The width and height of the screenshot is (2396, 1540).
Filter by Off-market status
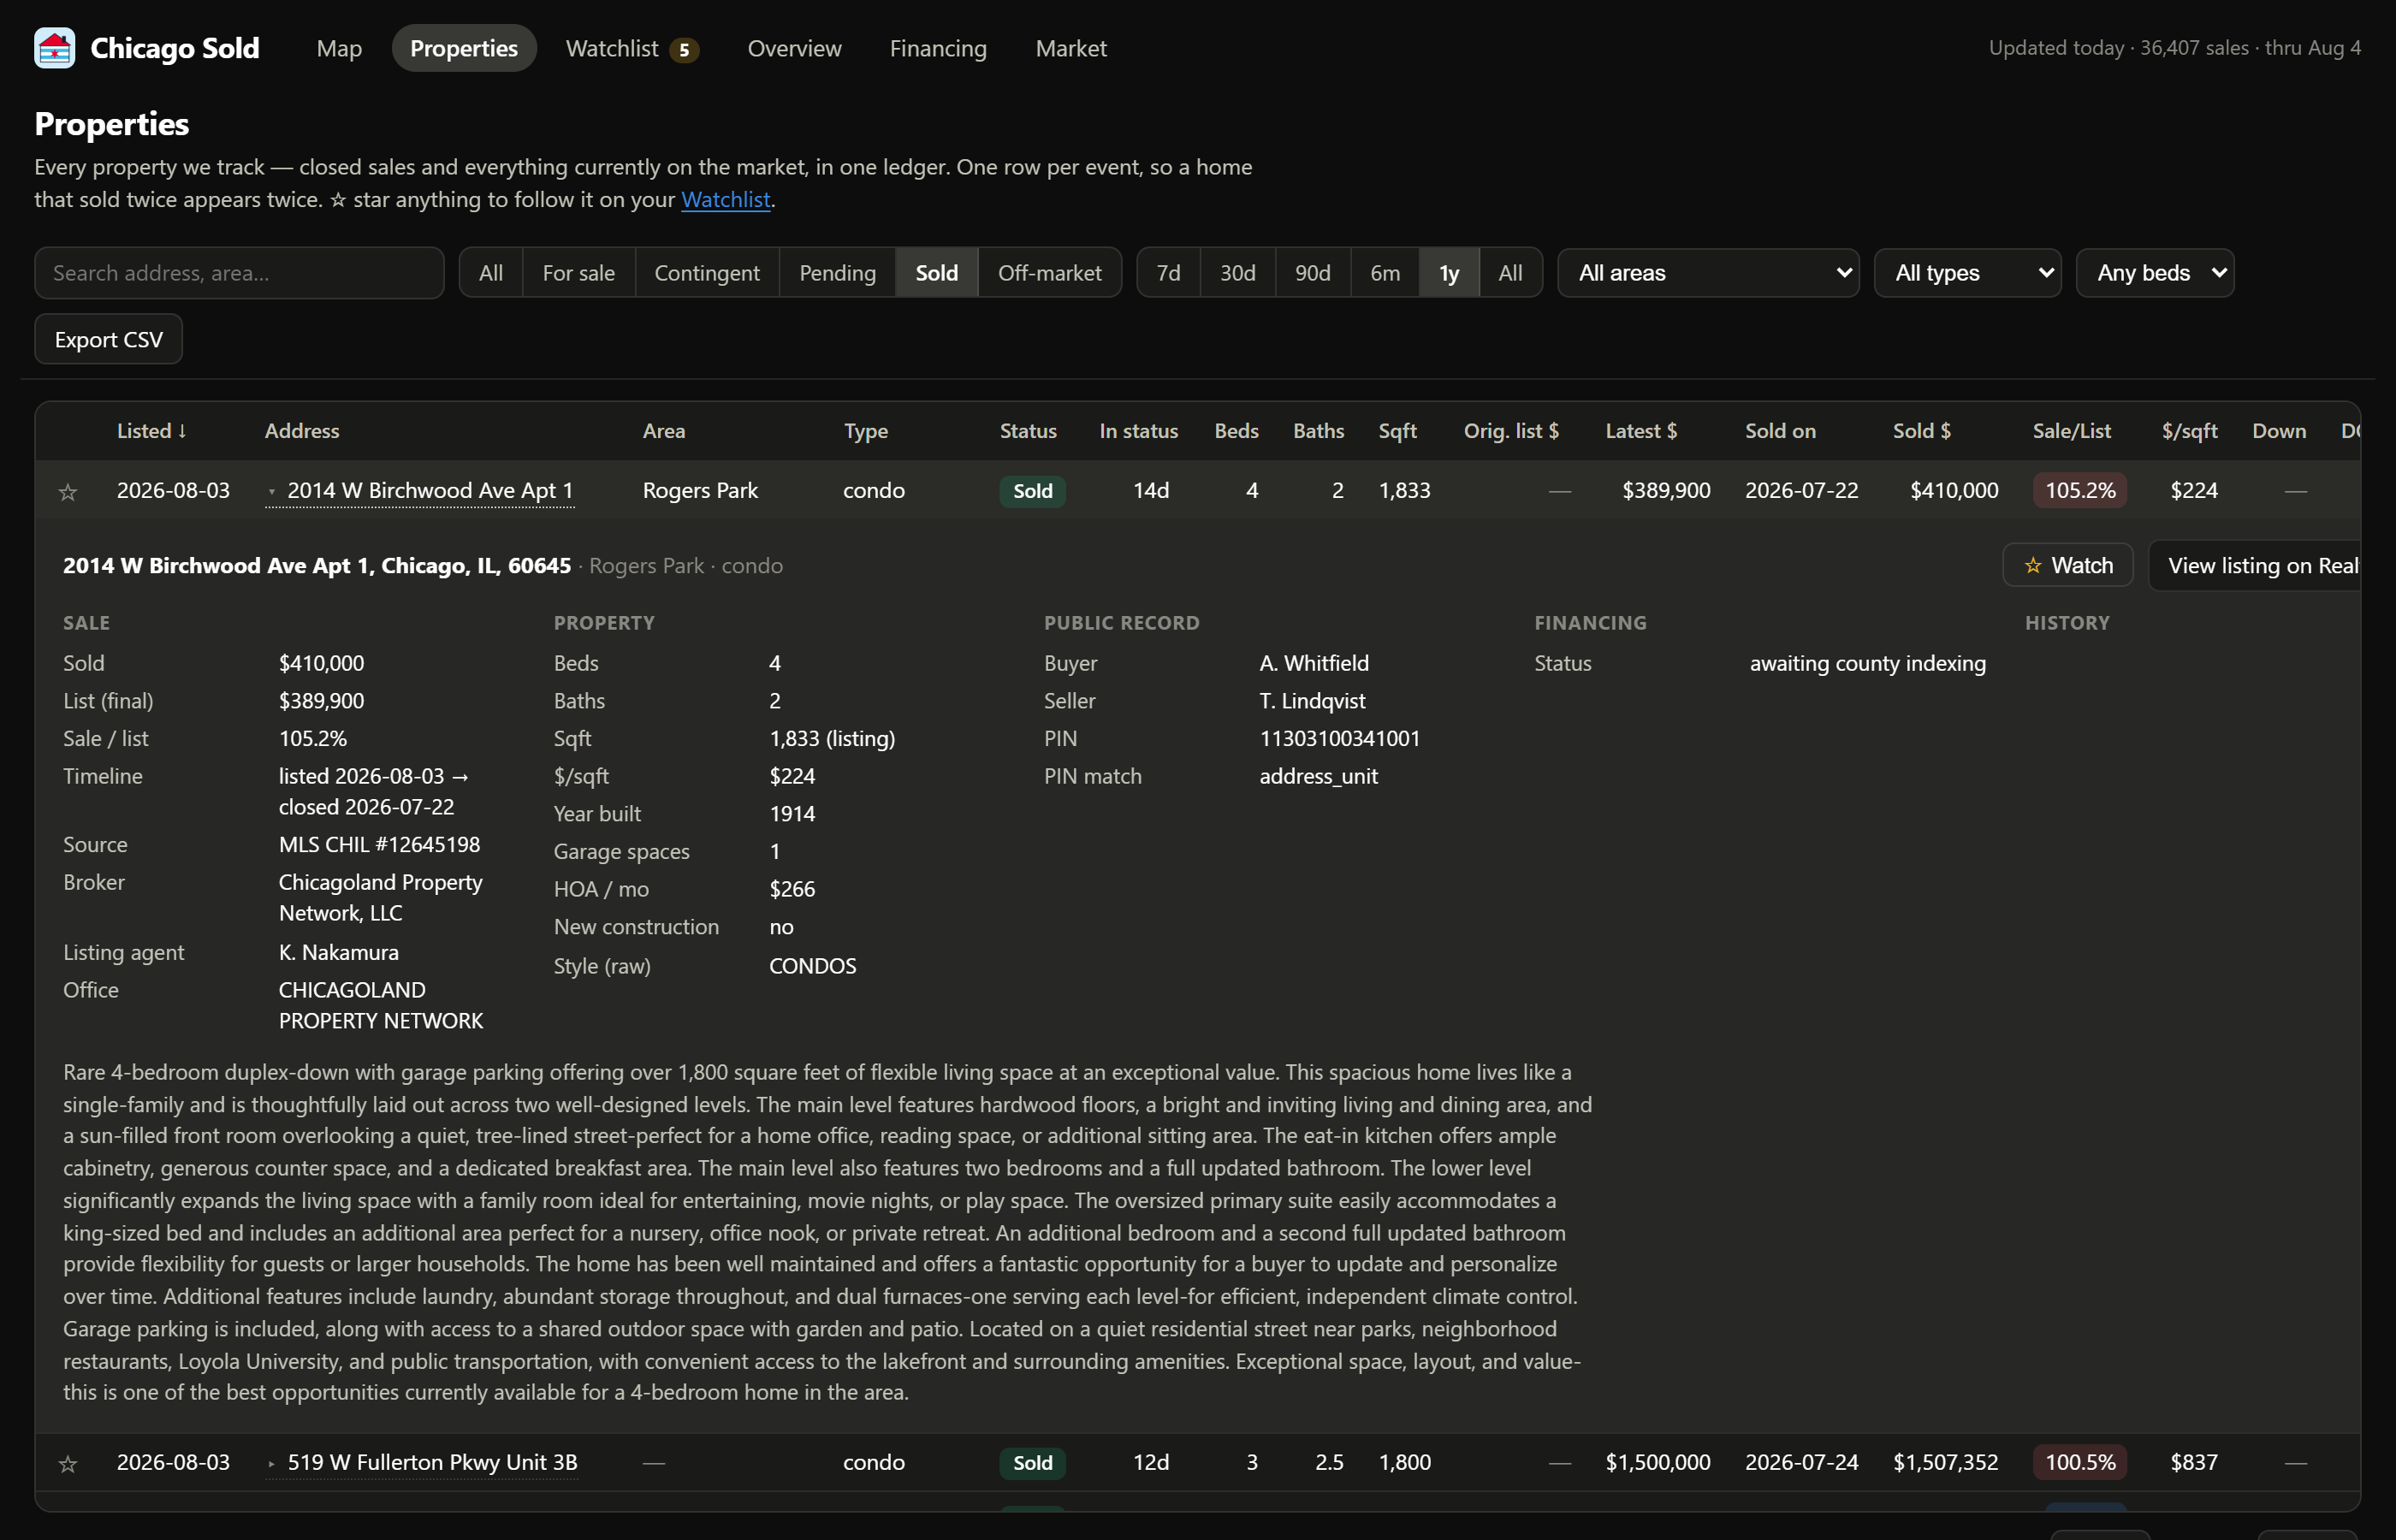pos(1049,273)
